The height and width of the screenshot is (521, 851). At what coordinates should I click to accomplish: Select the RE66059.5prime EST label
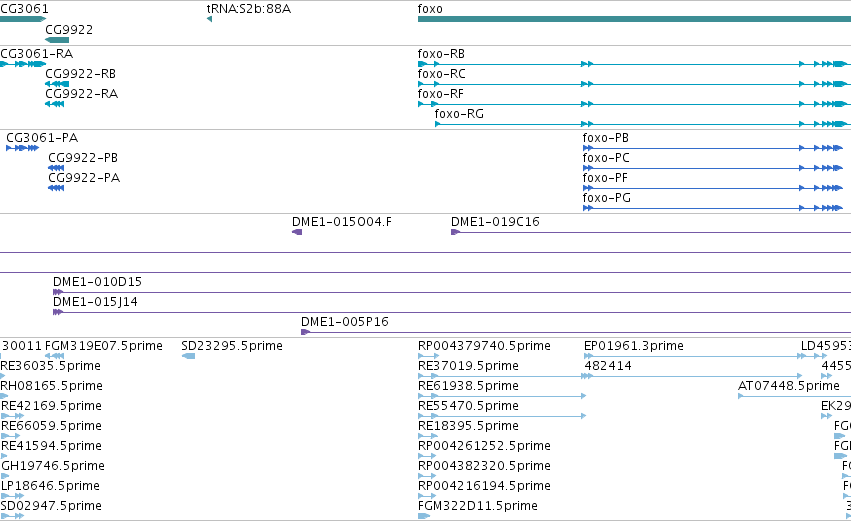click(x=52, y=427)
